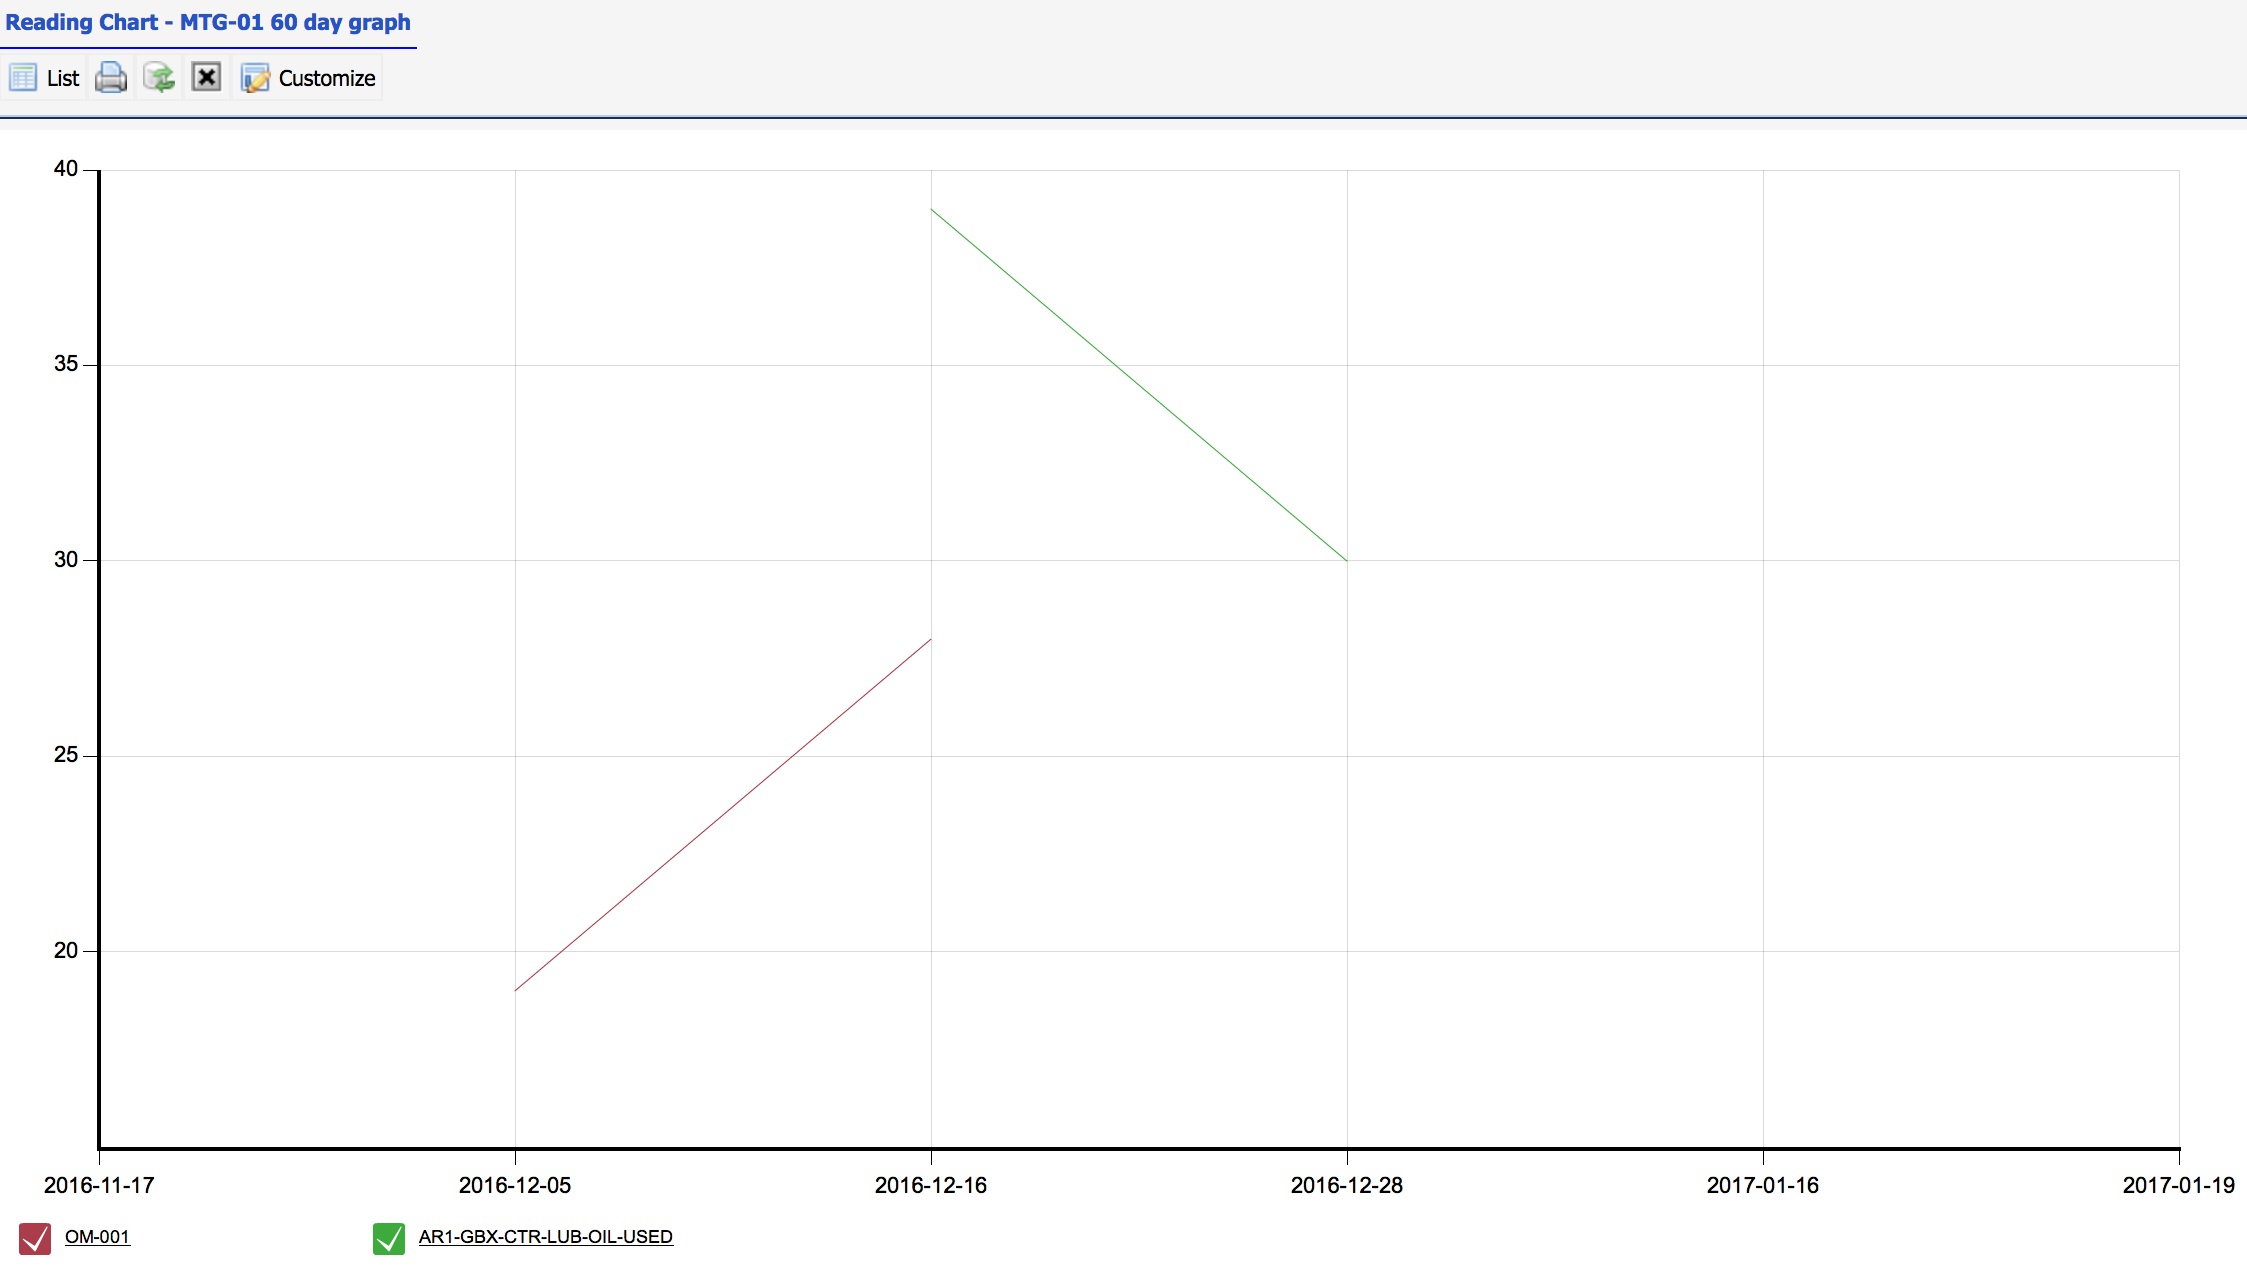Open the List view button
2247x1277 pixels.
point(44,78)
